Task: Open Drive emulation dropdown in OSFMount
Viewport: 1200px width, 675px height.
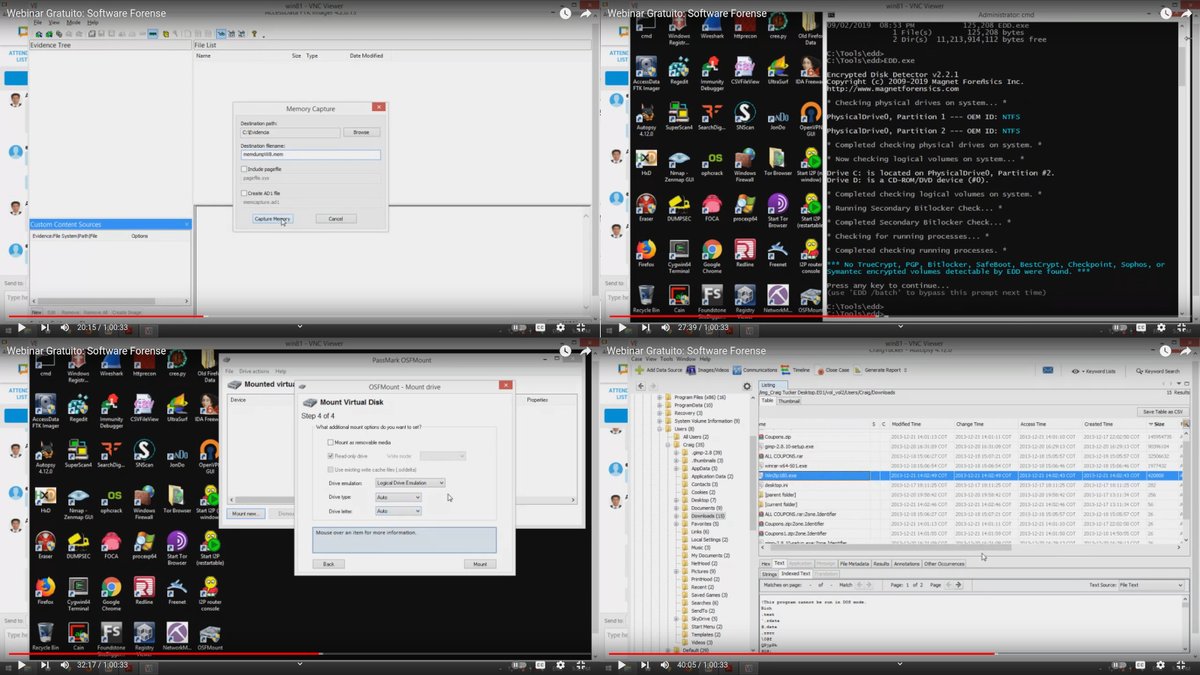Action: coord(410,483)
